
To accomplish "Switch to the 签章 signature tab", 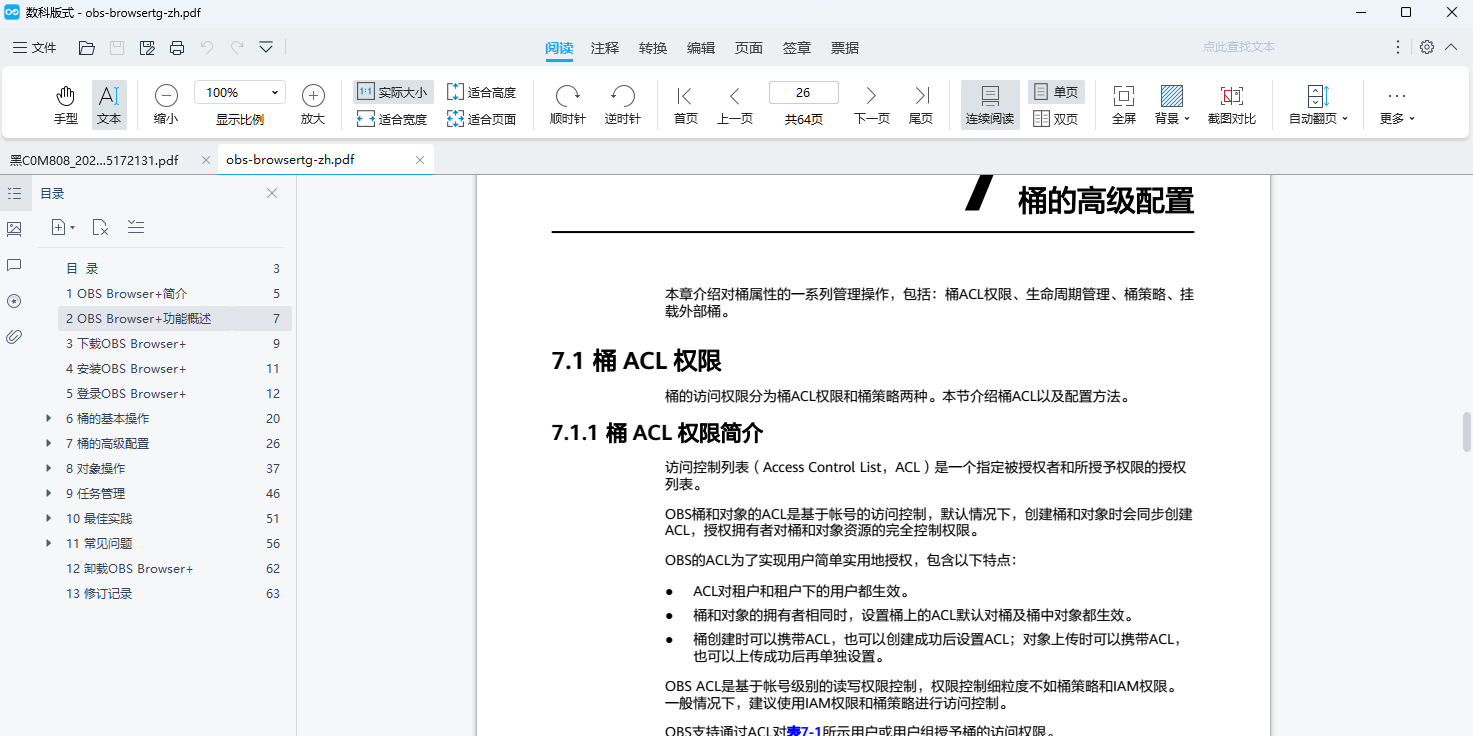I will click(797, 48).
